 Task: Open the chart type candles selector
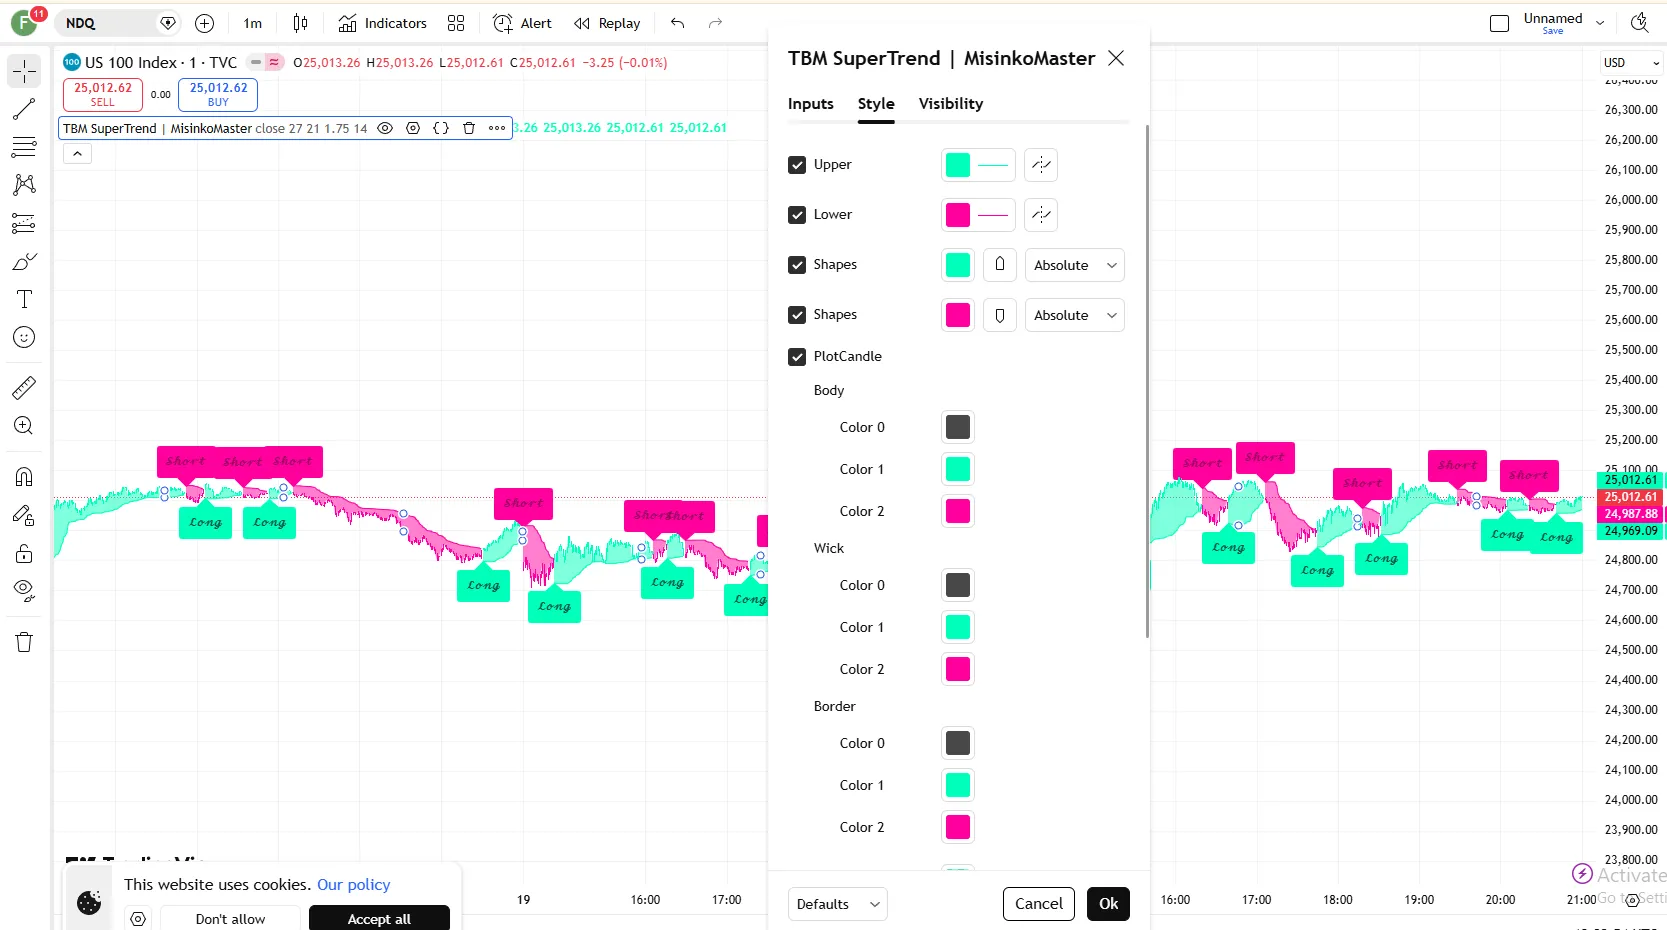tap(300, 23)
